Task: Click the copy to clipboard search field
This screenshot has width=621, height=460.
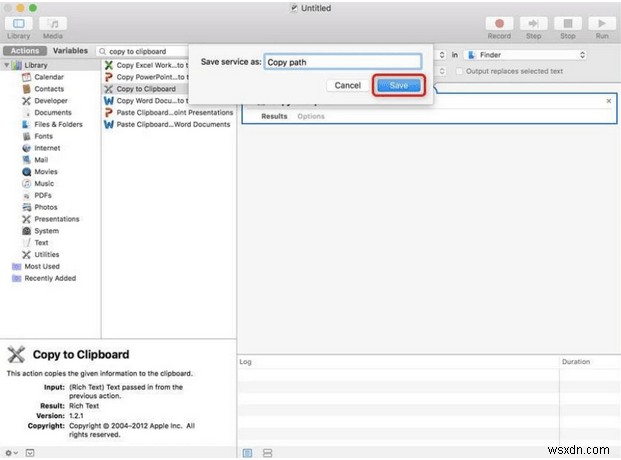Action: (143, 52)
